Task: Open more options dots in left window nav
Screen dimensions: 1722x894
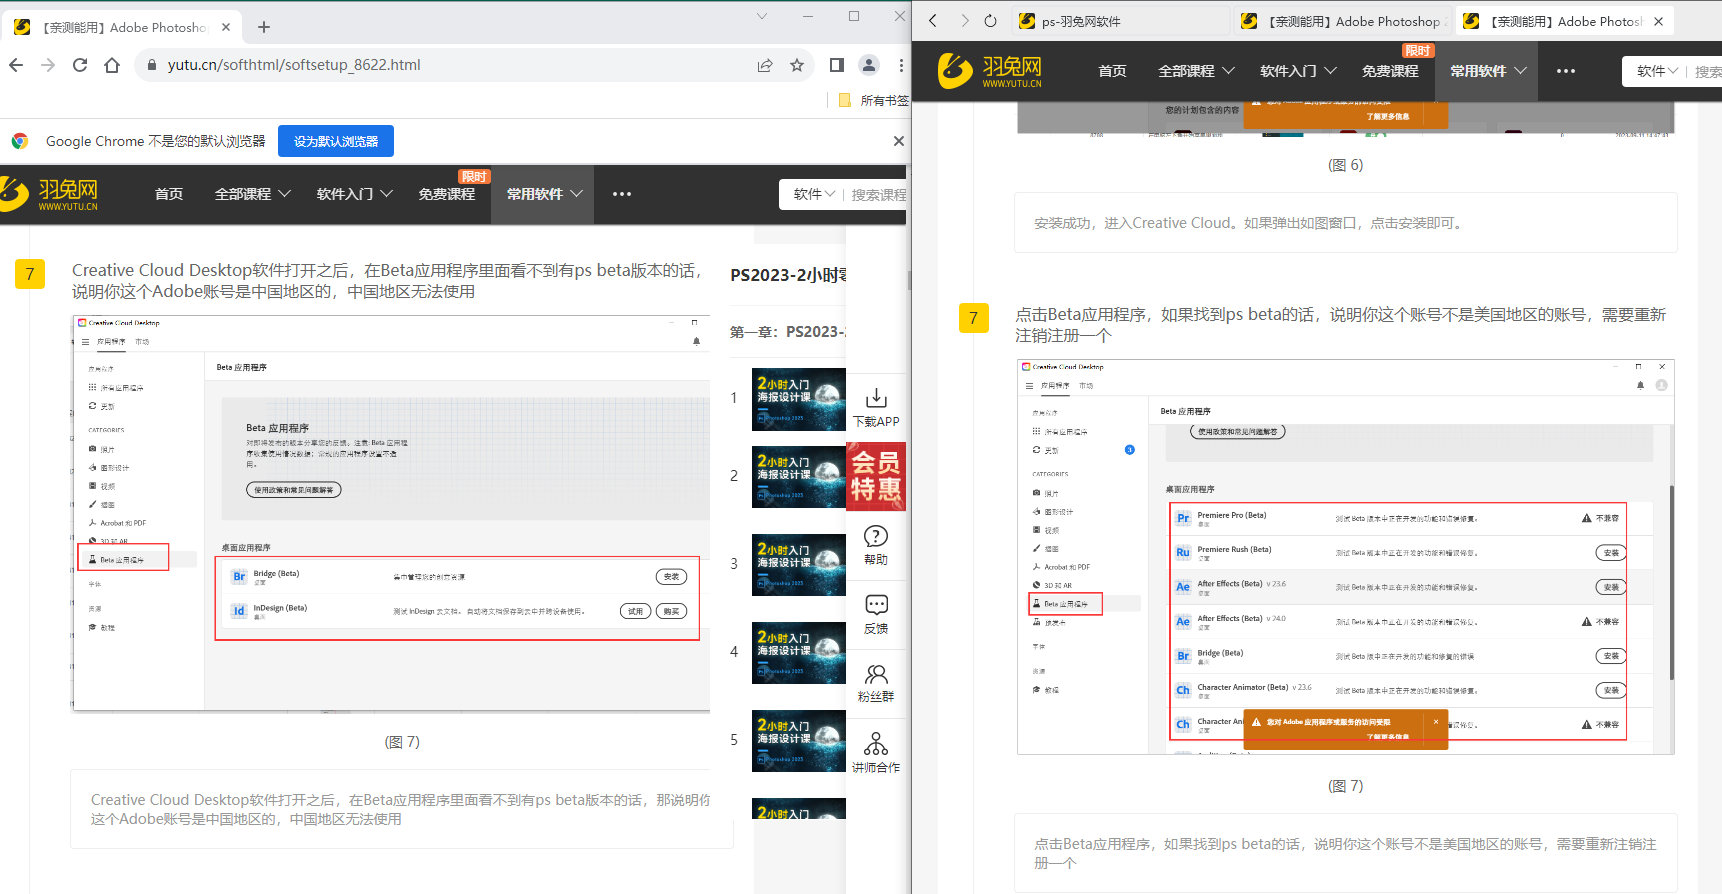Action: tap(622, 194)
